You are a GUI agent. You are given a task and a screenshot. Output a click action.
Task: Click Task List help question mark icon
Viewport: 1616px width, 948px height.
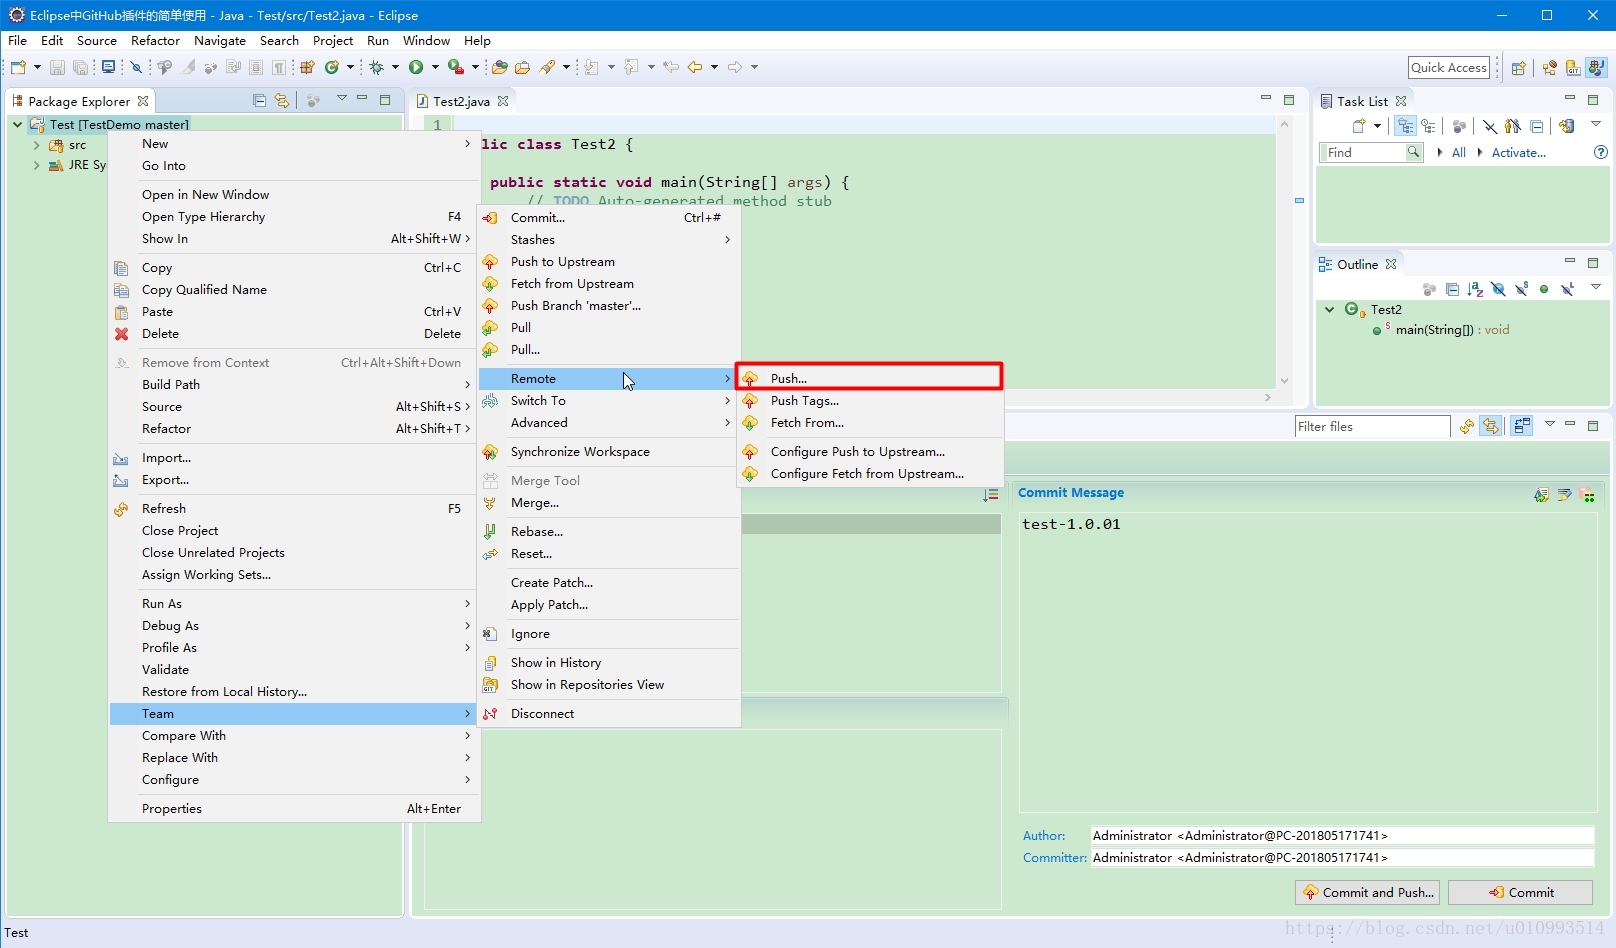[1600, 152]
